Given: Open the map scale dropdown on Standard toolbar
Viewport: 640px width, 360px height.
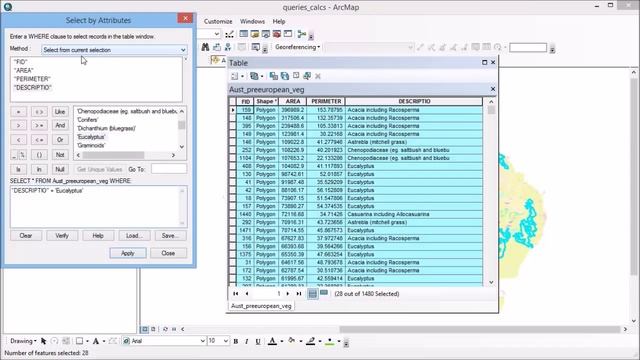Looking at the screenshot, I should [216, 34].
